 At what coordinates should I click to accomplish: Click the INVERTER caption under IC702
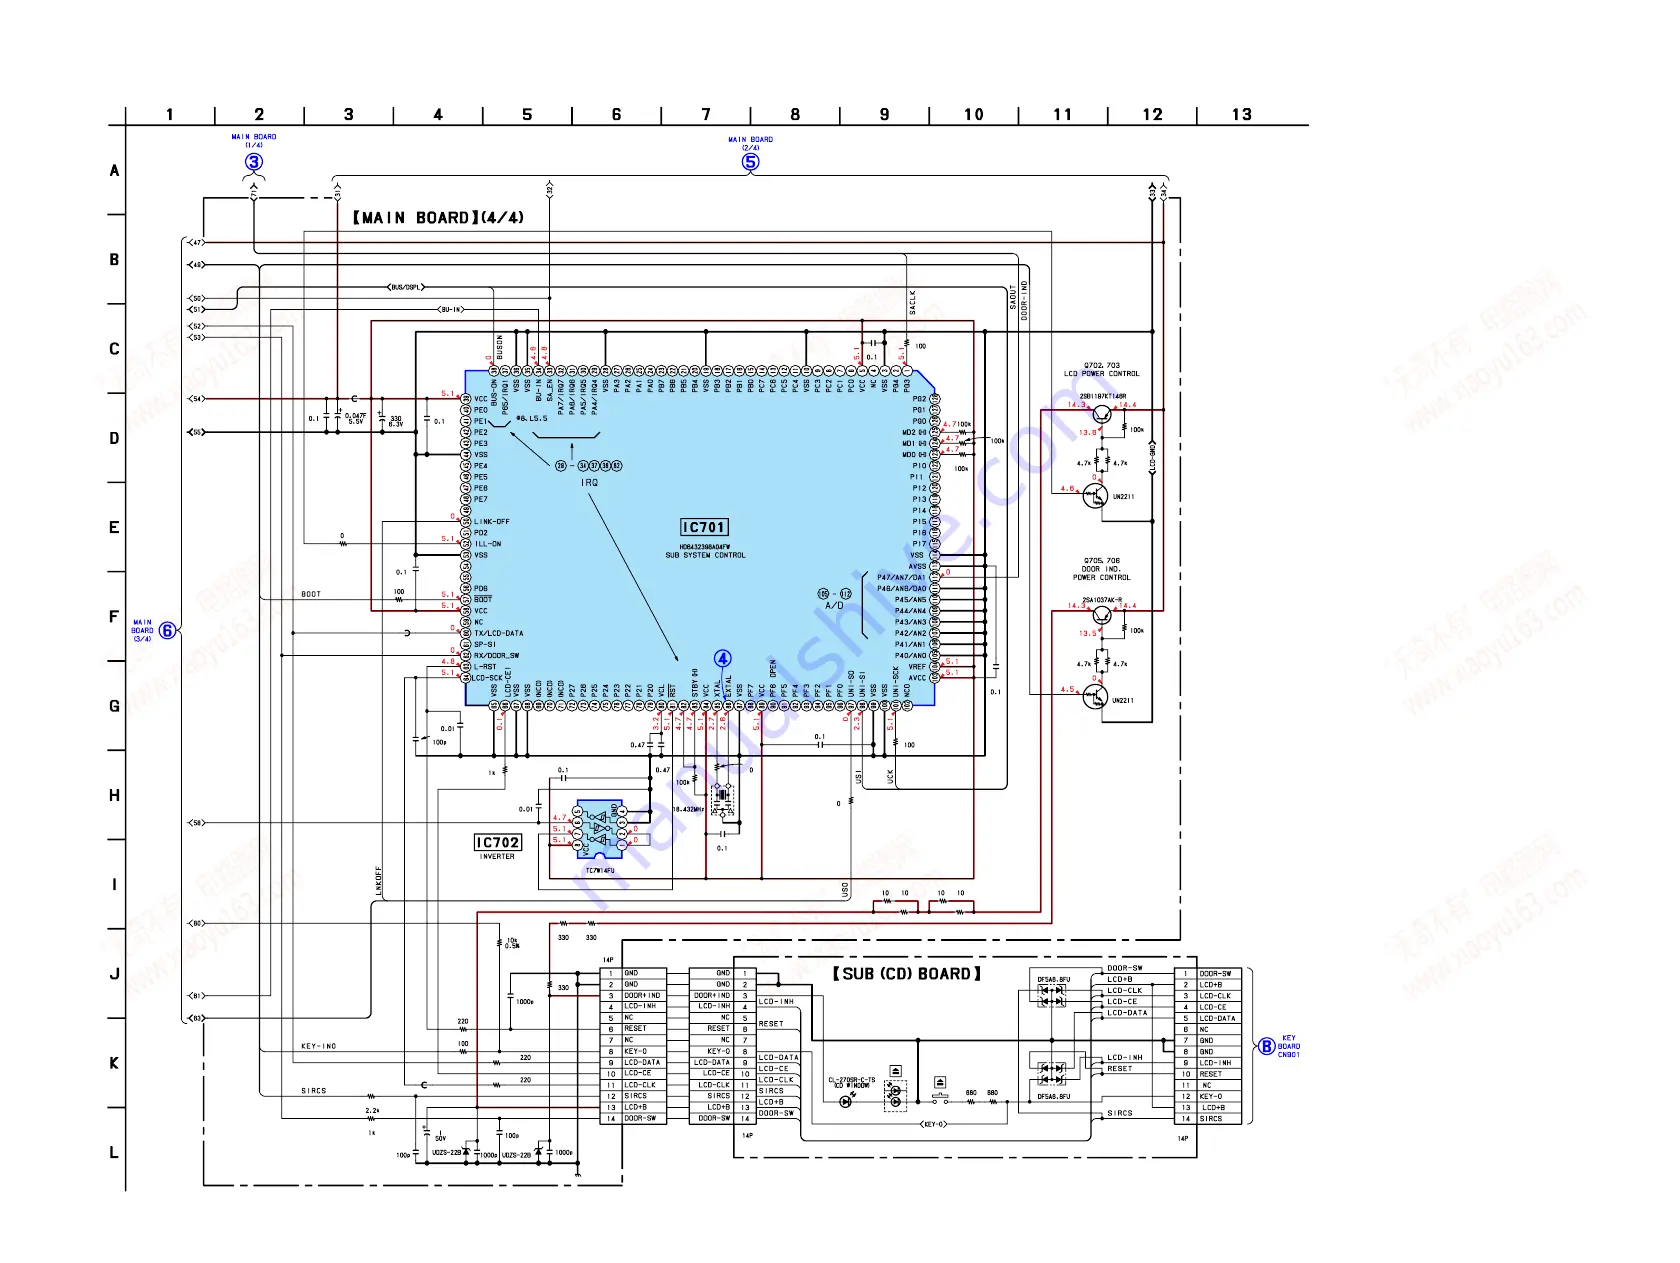point(497,856)
